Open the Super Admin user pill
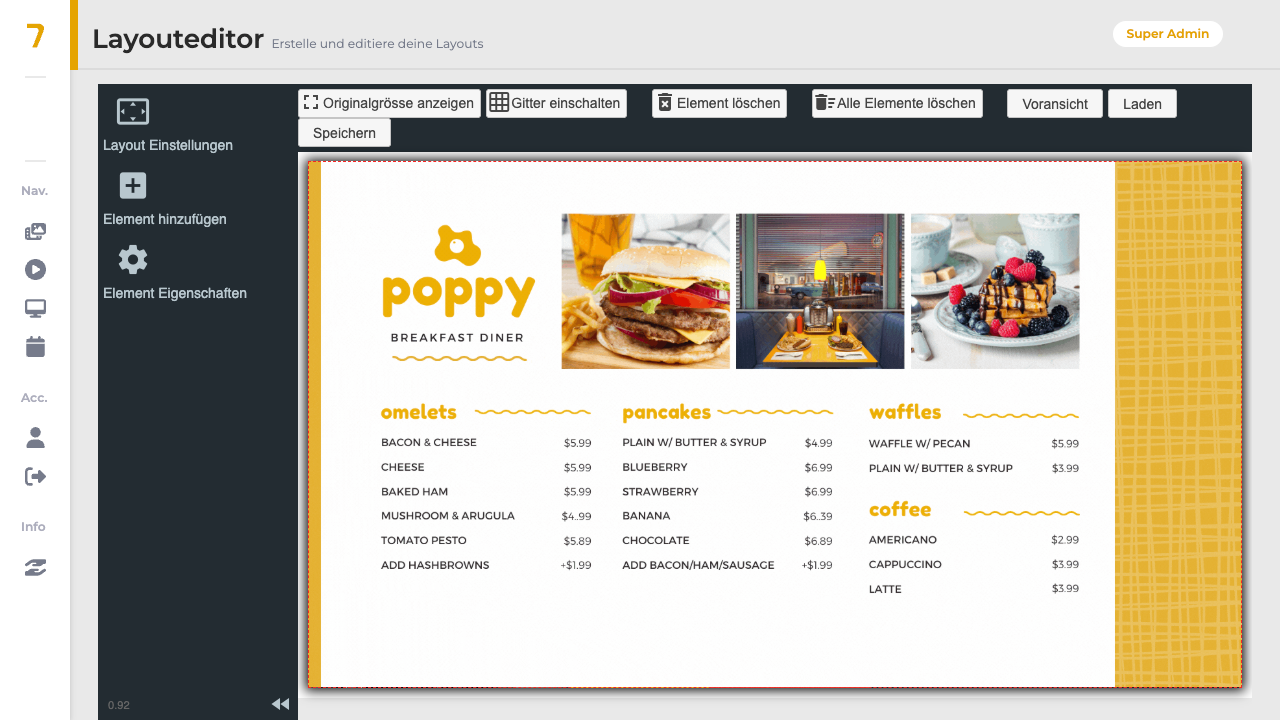The width and height of the screenshot is (1280, 720). click(1167, 34)
